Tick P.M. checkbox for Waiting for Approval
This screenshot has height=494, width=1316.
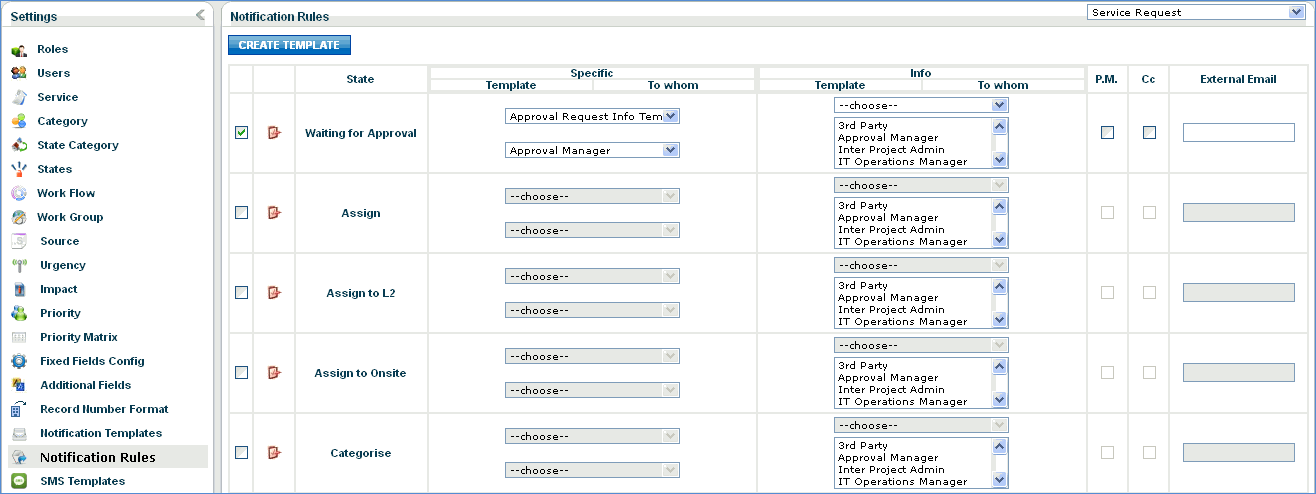(x=1107, y=133)
